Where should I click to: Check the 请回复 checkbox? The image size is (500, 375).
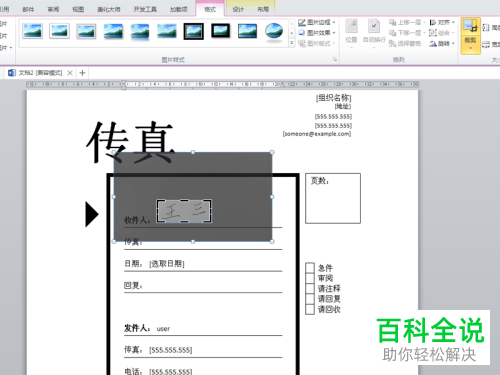click(x=310, y=299)
